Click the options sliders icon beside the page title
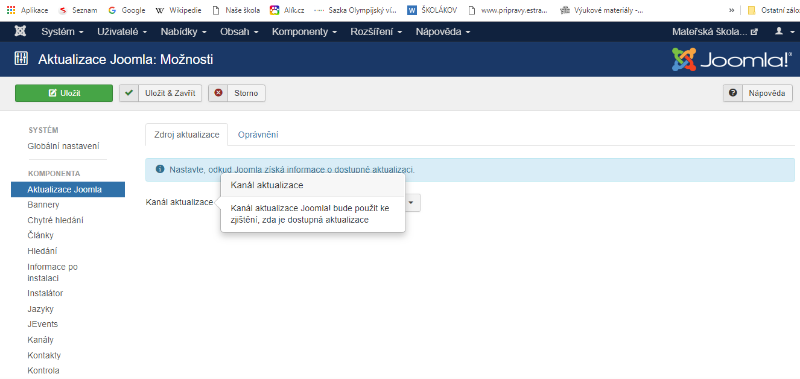The width and height of the screenshot is (800, 379). click(21, 59)
